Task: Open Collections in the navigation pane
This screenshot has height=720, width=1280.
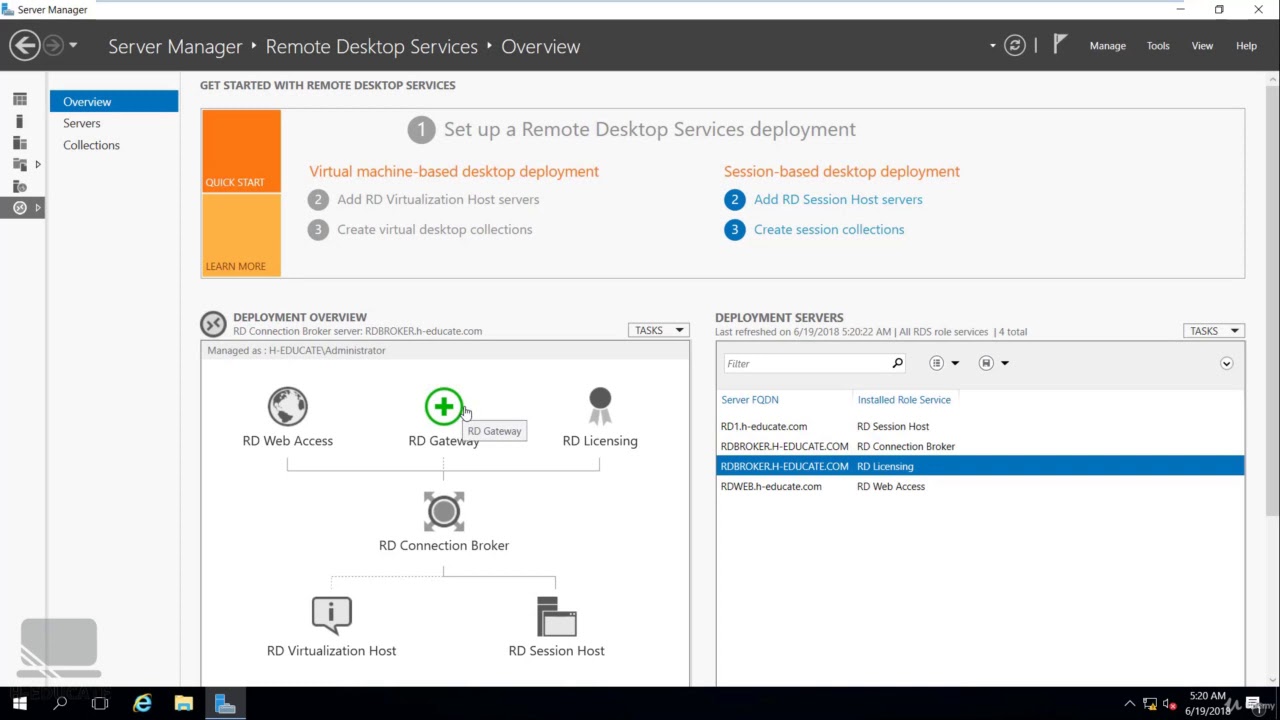Action: [91, 145]
